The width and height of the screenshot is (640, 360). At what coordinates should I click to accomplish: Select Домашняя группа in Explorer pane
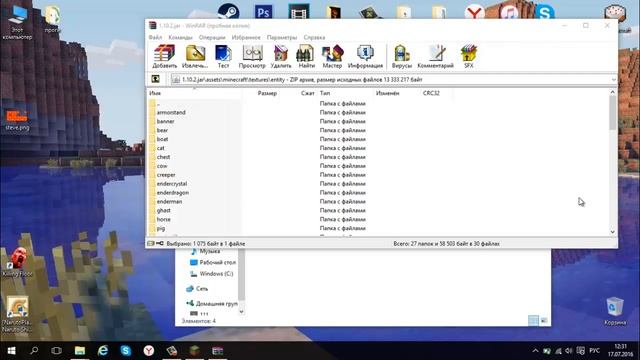[212, 304]
